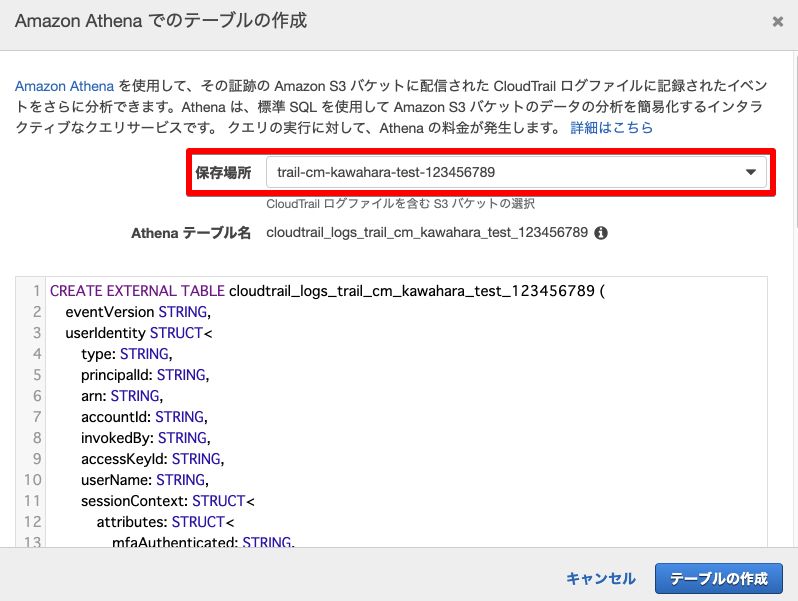The height and width of the screenshot is (601, 798).
Task: Click the principalId: STRING line
Action: click(145, 375)
